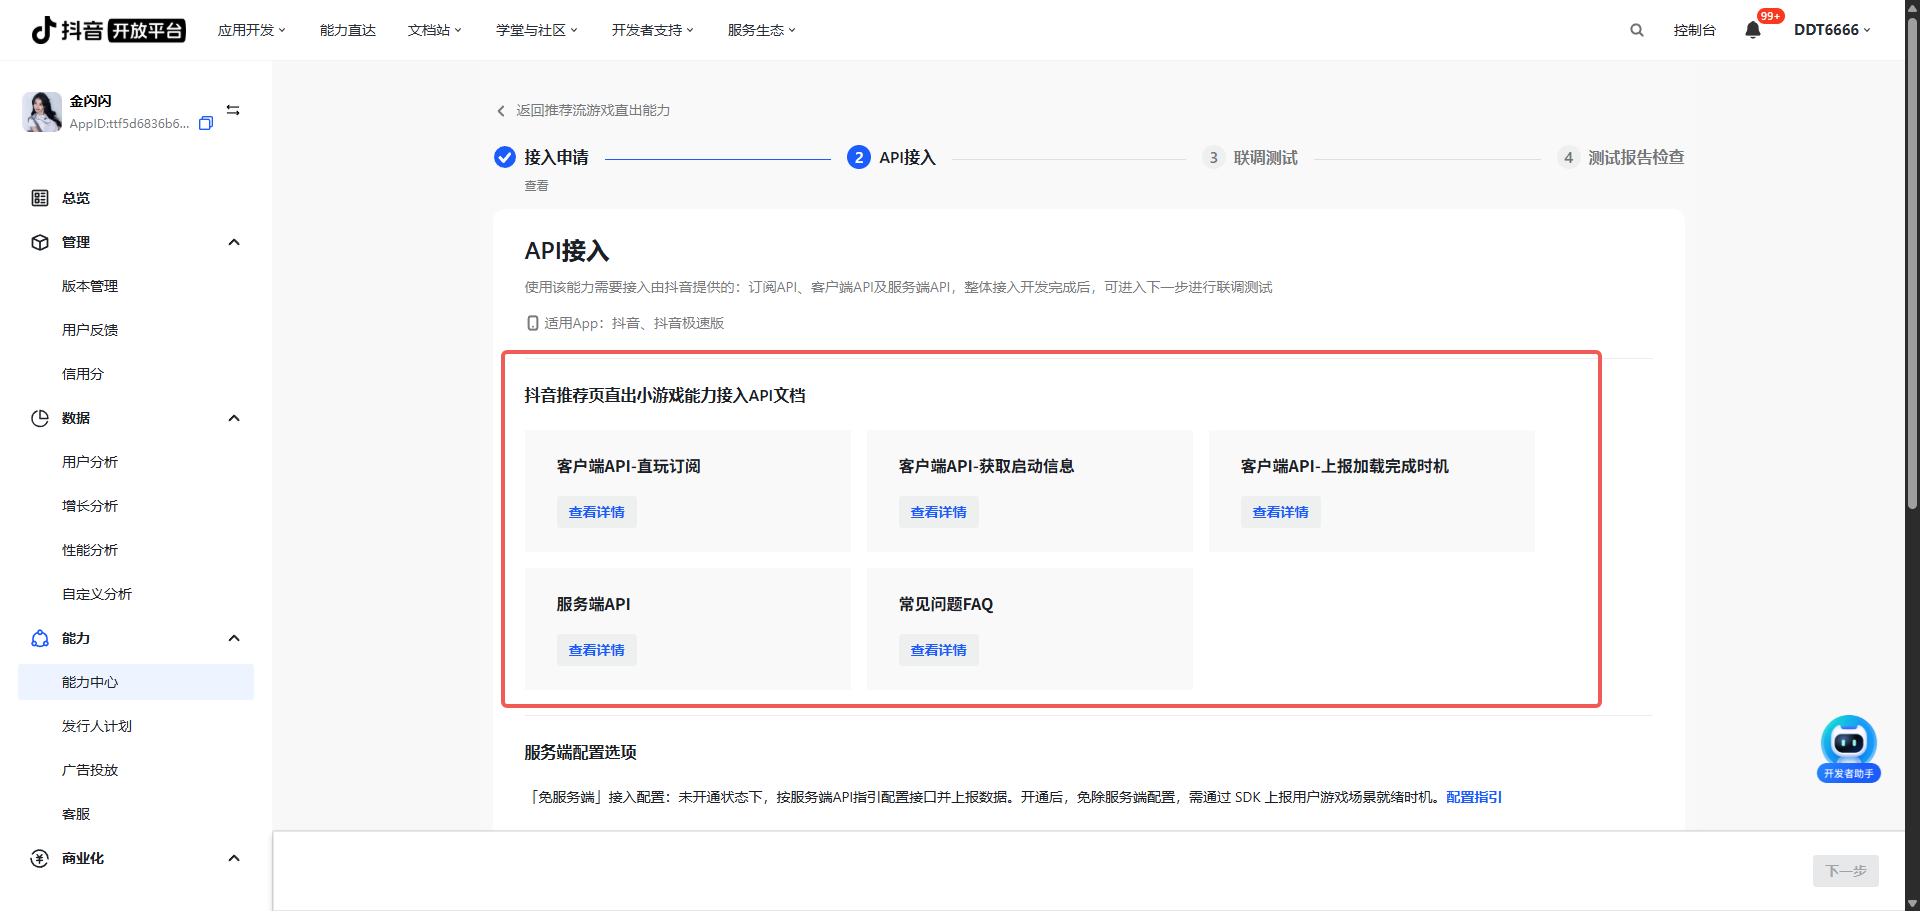View details for 客户端API-直玩订阅
This screenshot has width=1920, height=911.
point(596,512)
